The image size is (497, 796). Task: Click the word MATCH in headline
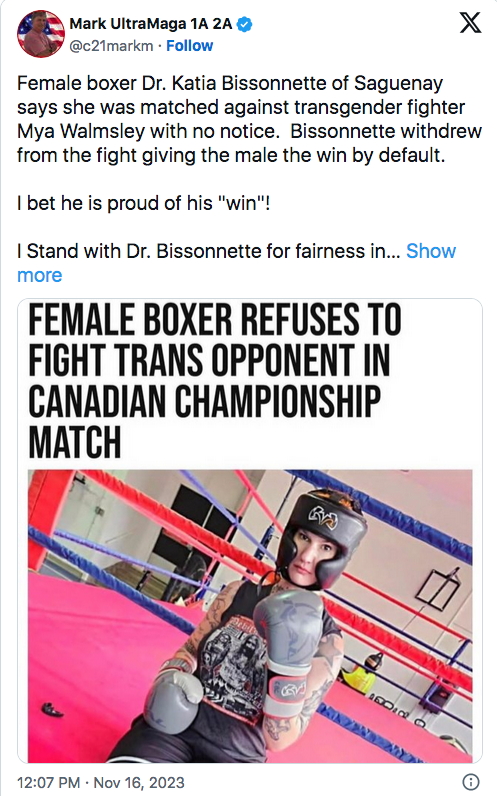click(x=75, y=443)
